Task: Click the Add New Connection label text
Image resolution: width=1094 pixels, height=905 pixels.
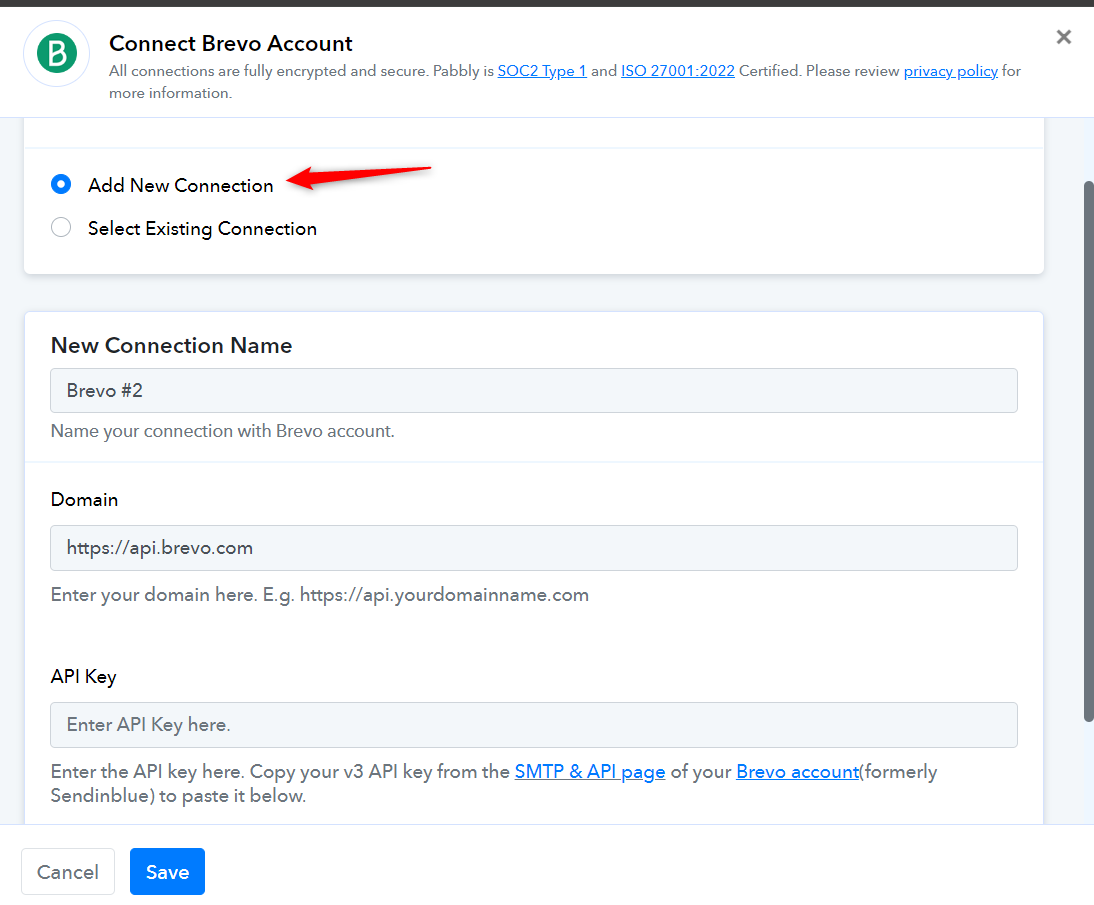Action: point(181,185)
